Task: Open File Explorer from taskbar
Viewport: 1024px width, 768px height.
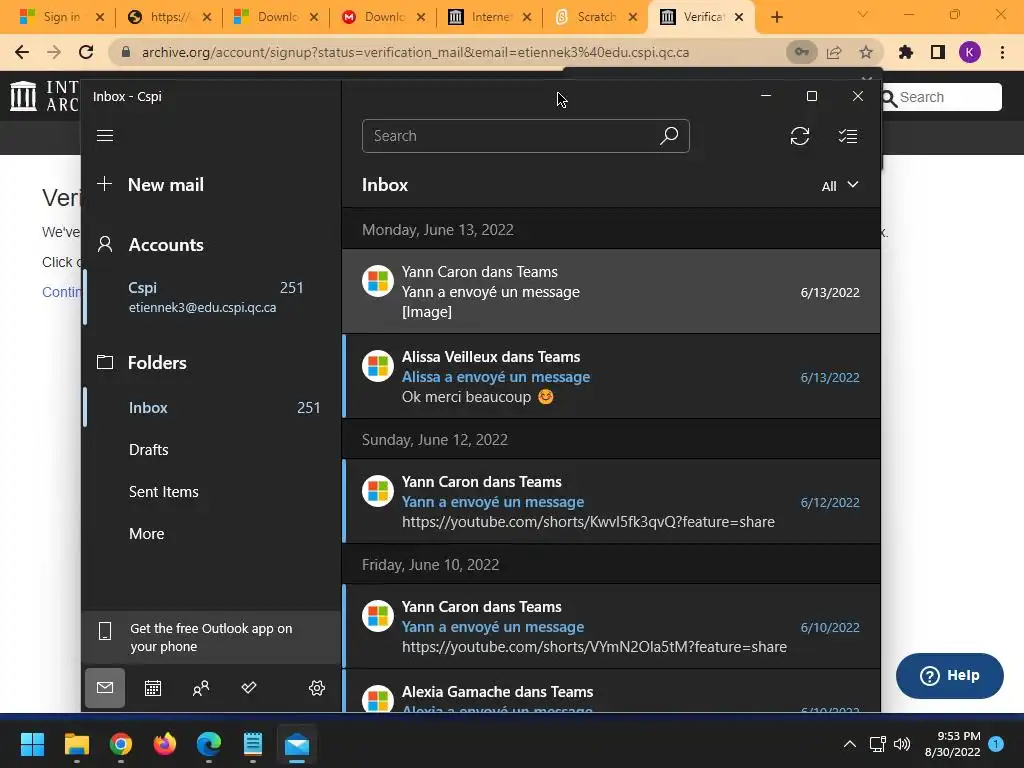Action: [76, 744]
